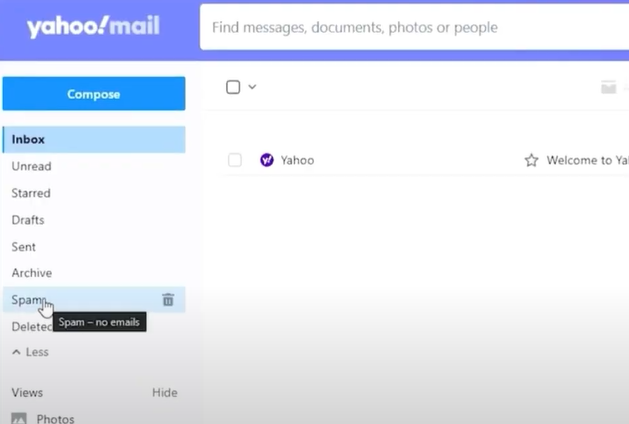
Task: Click the Yahoo sender avatar icon
Action: 267,160
